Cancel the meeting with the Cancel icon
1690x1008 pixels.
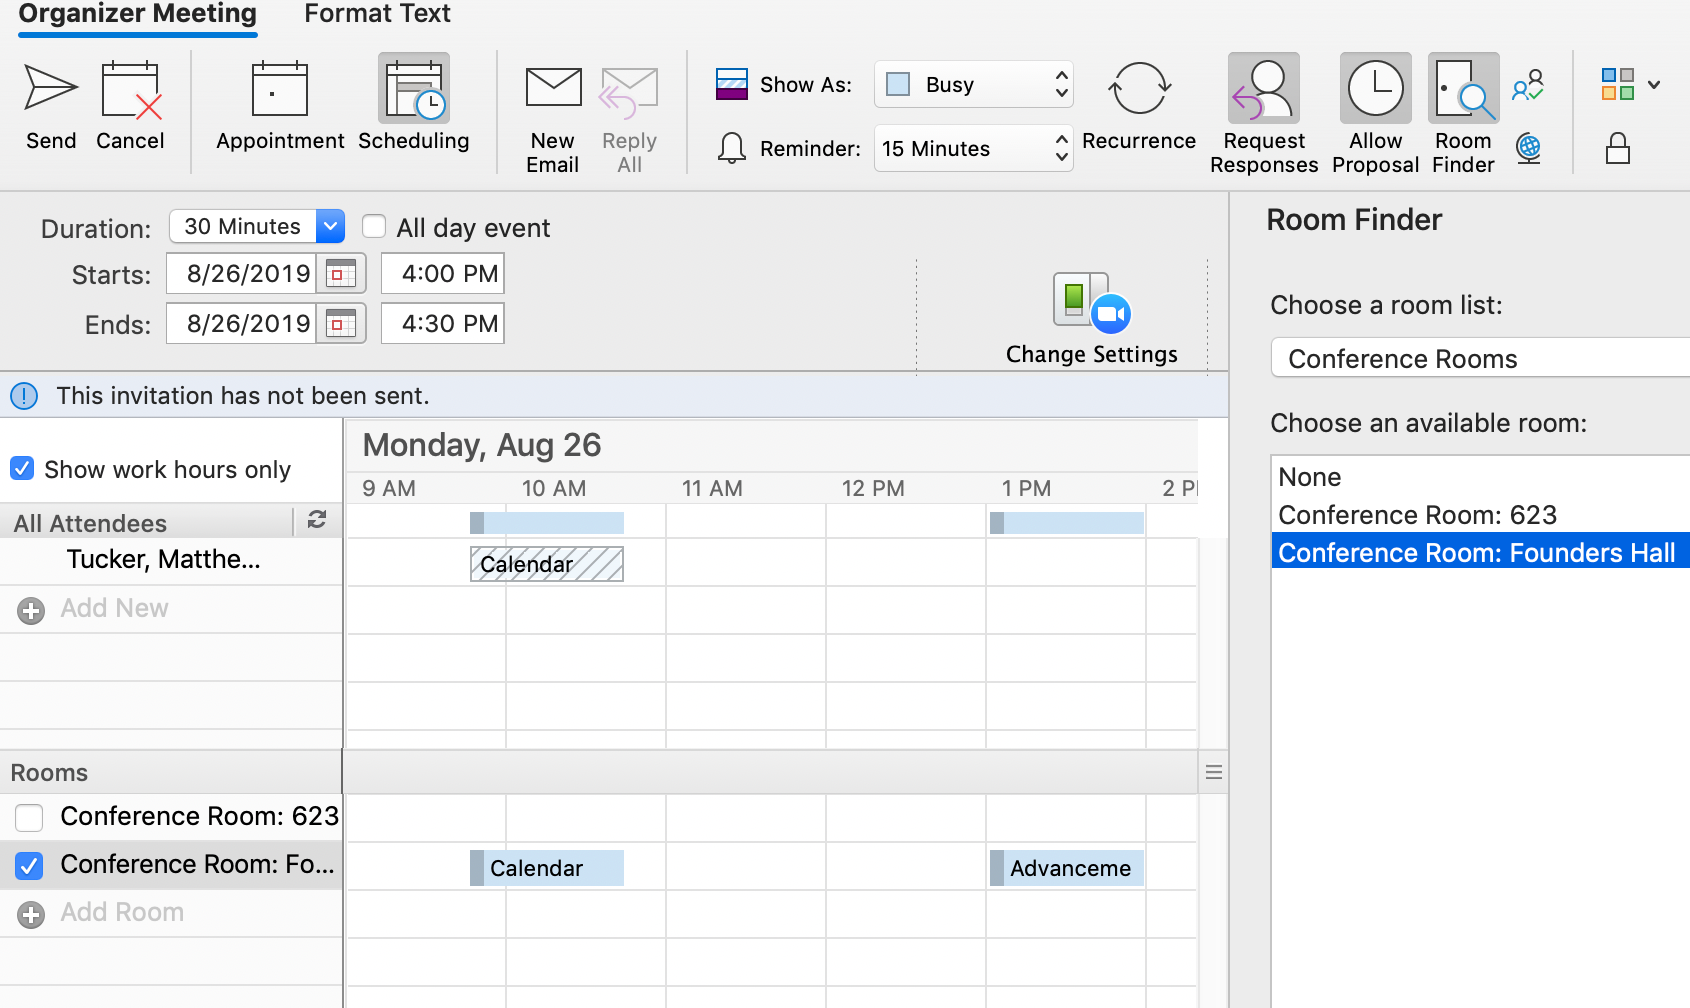pyautogui.click(x=130, y=105)
